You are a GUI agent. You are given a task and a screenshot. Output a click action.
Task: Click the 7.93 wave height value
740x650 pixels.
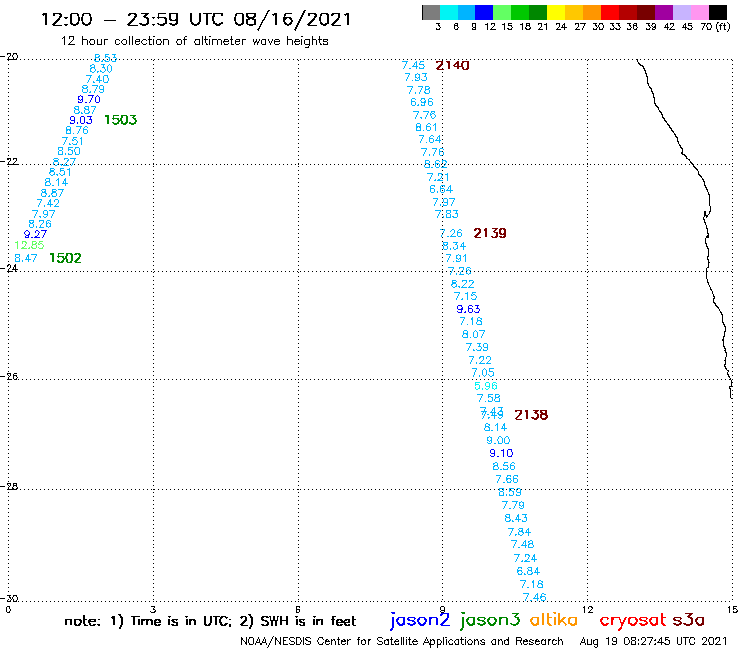click(x=416, y=77)
